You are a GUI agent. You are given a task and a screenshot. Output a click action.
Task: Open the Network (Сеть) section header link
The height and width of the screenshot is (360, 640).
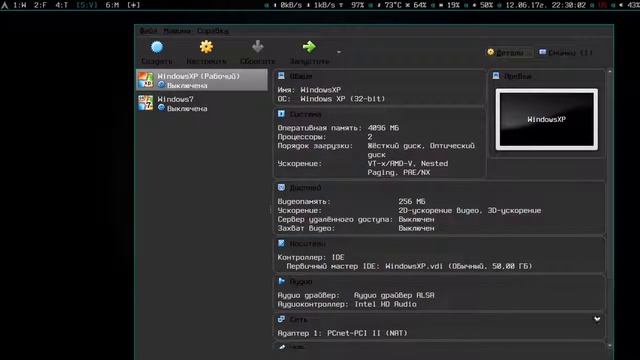pos(298,320)
